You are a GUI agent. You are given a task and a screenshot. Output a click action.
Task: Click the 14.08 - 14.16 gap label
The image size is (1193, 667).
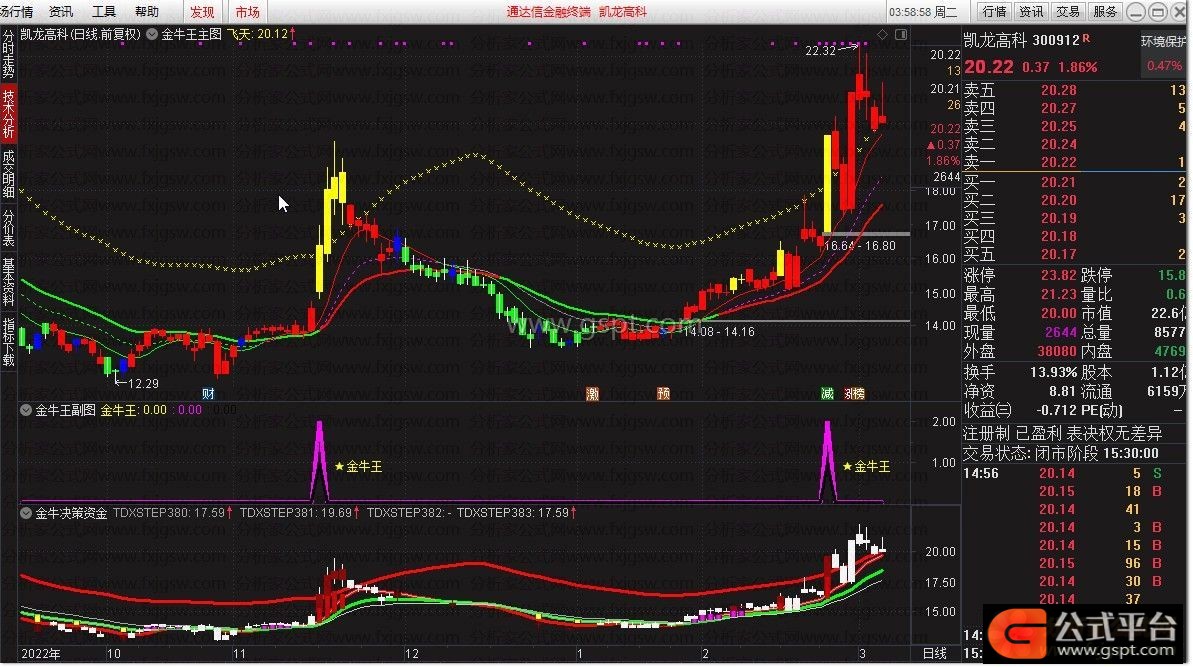click(x=719, y=332)
